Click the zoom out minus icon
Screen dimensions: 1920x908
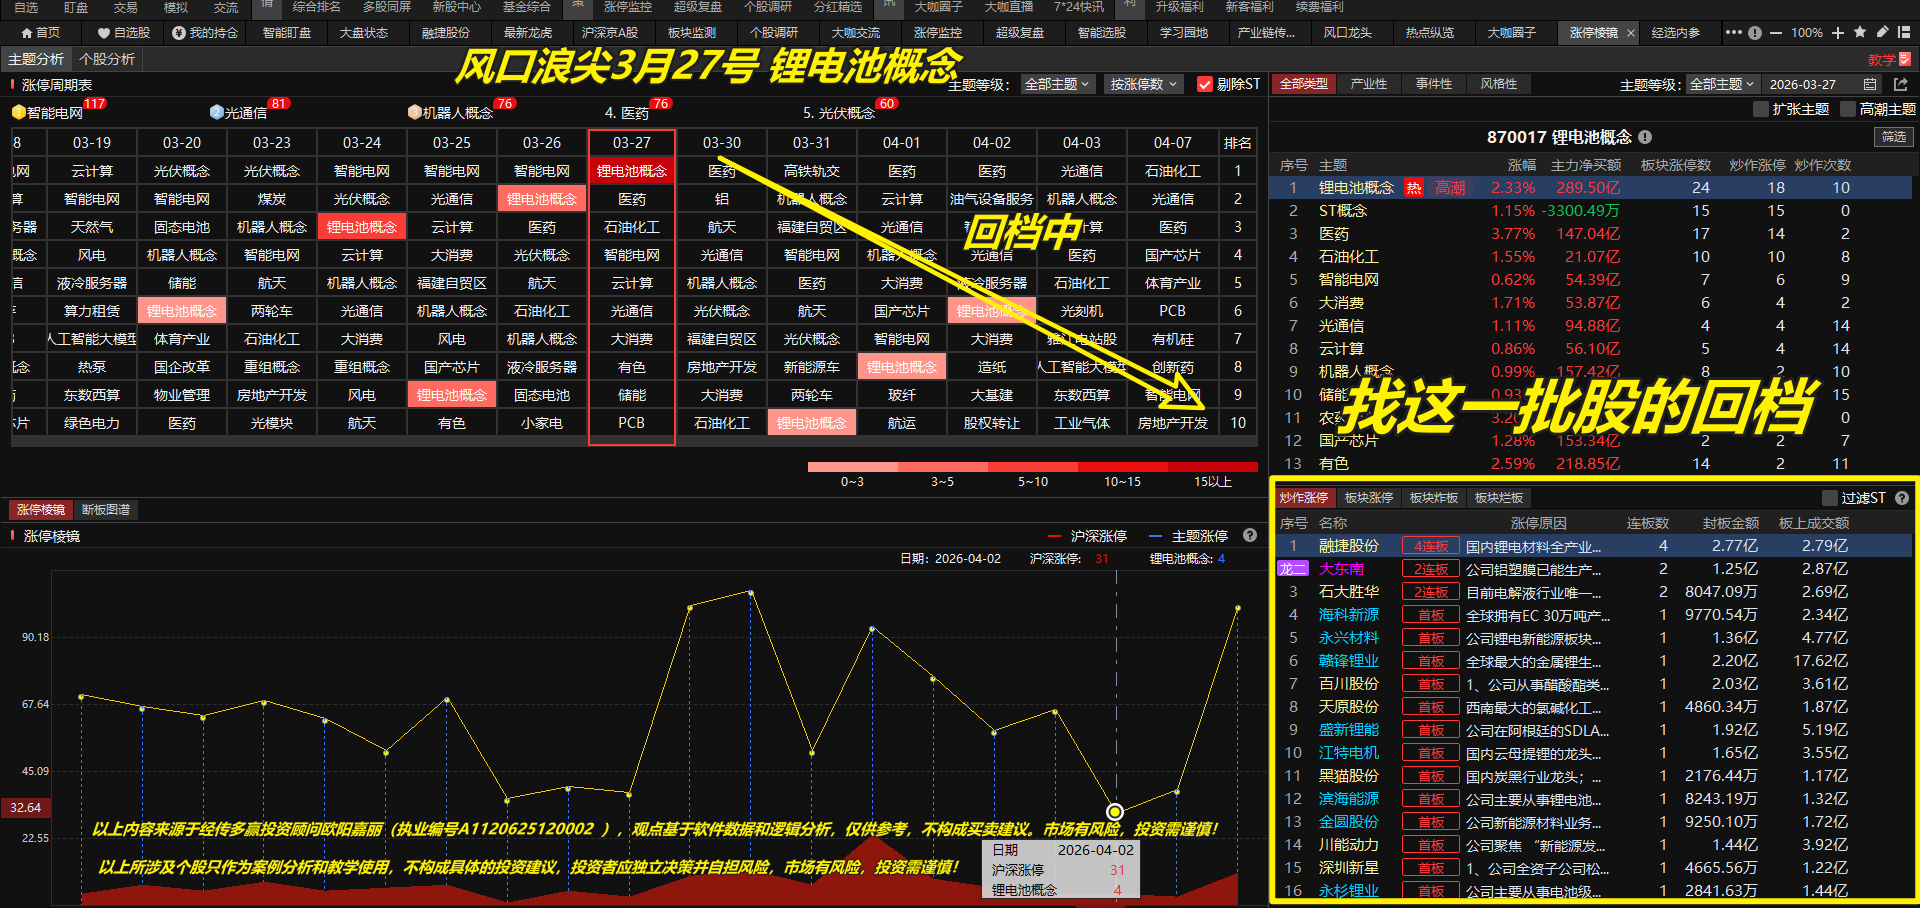1776,33
